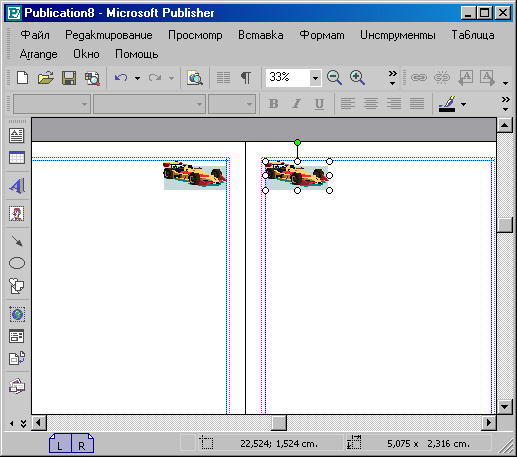Select the Oval shape tool
The width and height of the screenshot is (517, 457).
[17, 263]
